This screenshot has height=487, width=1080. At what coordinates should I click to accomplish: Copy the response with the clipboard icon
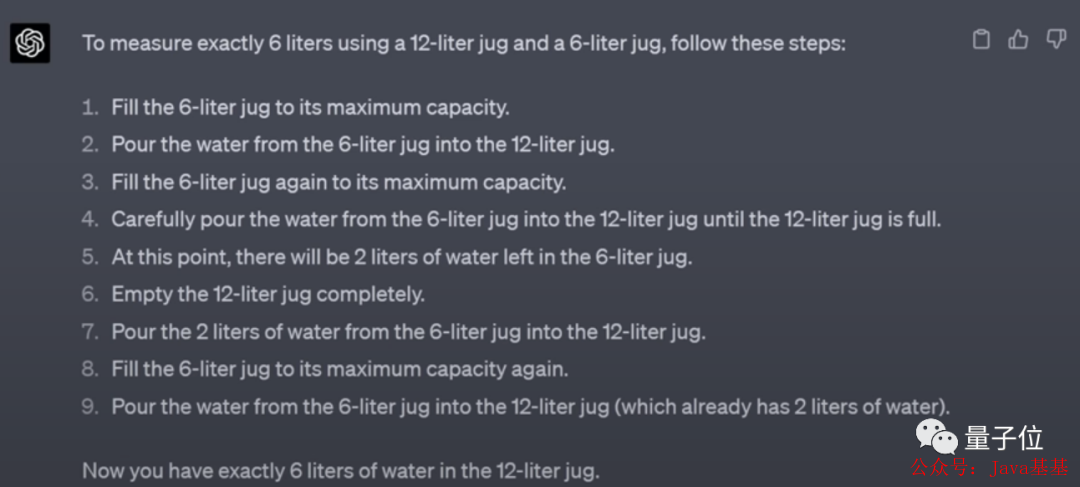982,40
